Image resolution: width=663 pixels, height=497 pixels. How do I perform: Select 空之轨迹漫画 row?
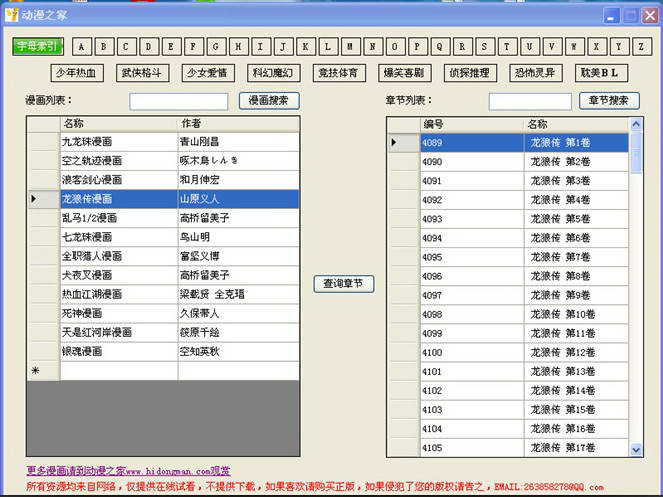[163, 161]
